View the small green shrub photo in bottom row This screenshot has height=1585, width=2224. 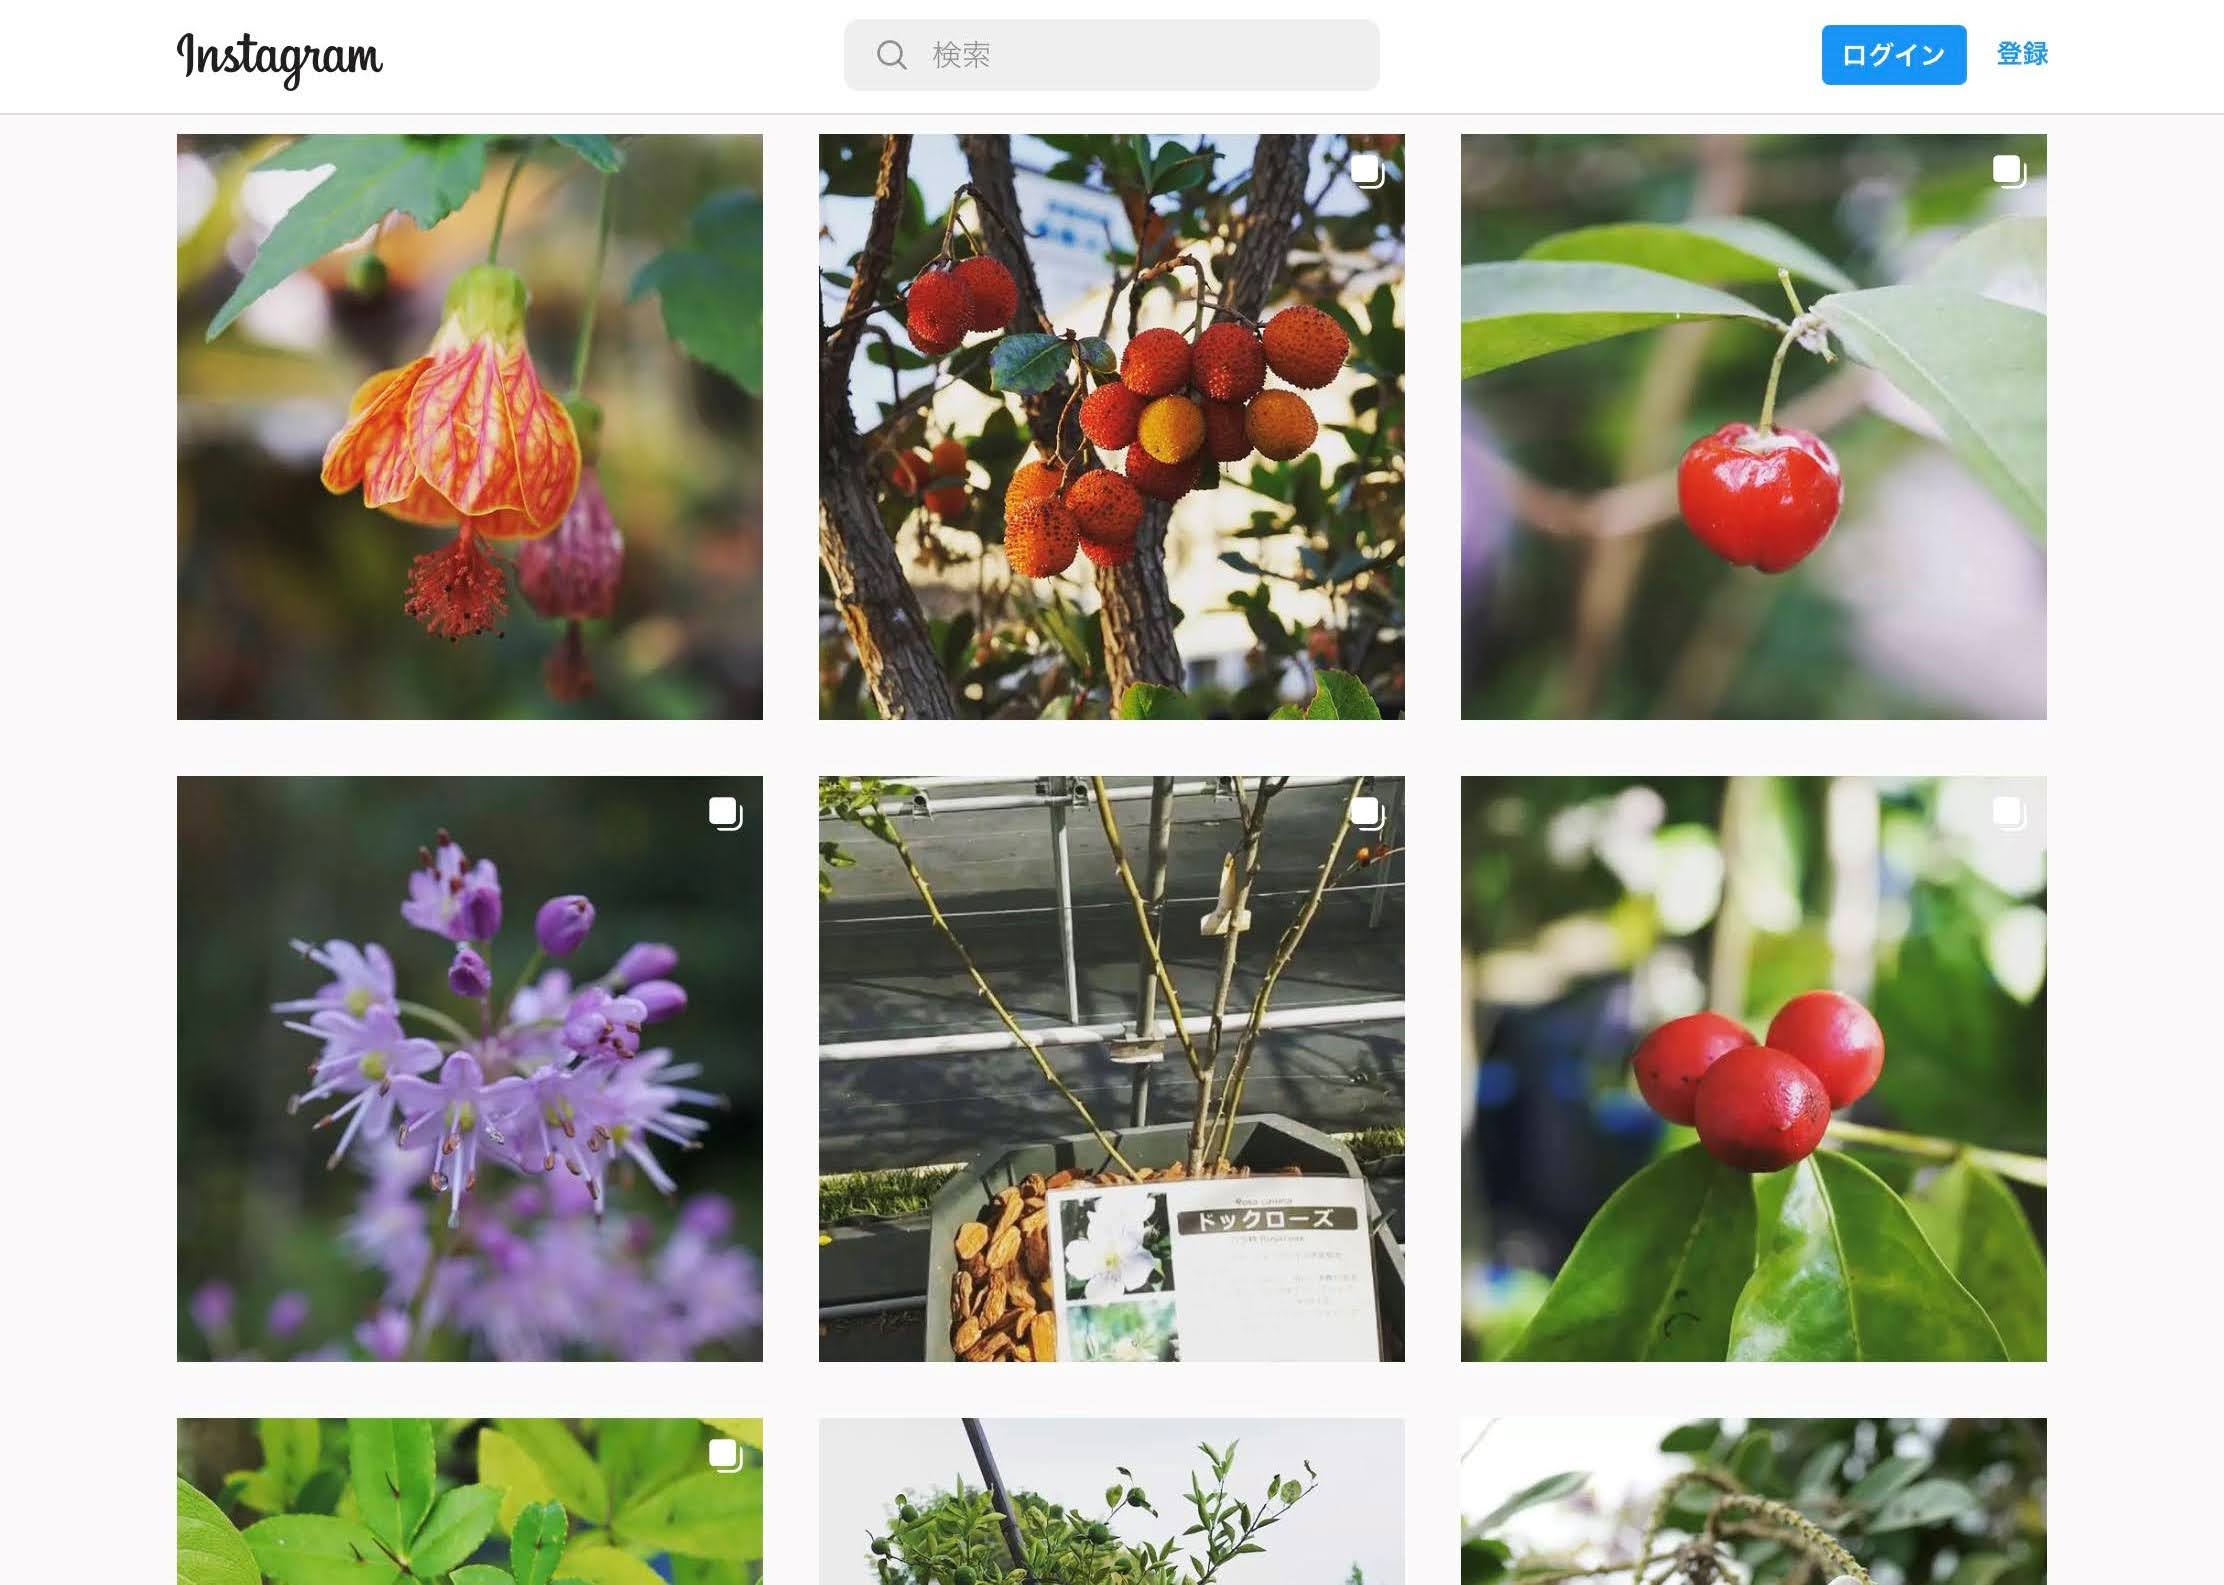(1111, 1501)
